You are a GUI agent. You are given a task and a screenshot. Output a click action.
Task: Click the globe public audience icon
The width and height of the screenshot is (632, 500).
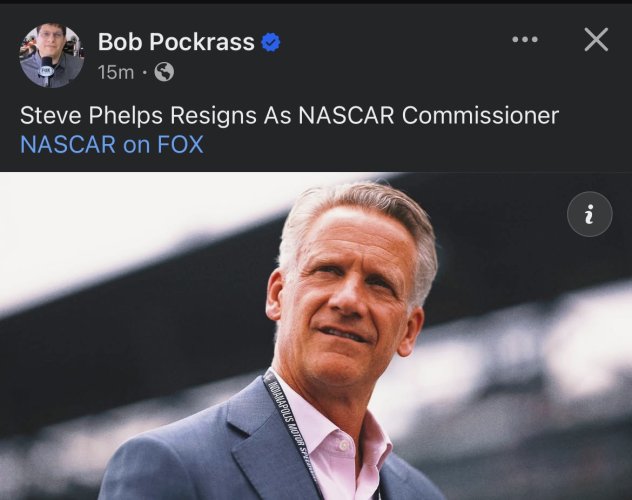point(164,72)
